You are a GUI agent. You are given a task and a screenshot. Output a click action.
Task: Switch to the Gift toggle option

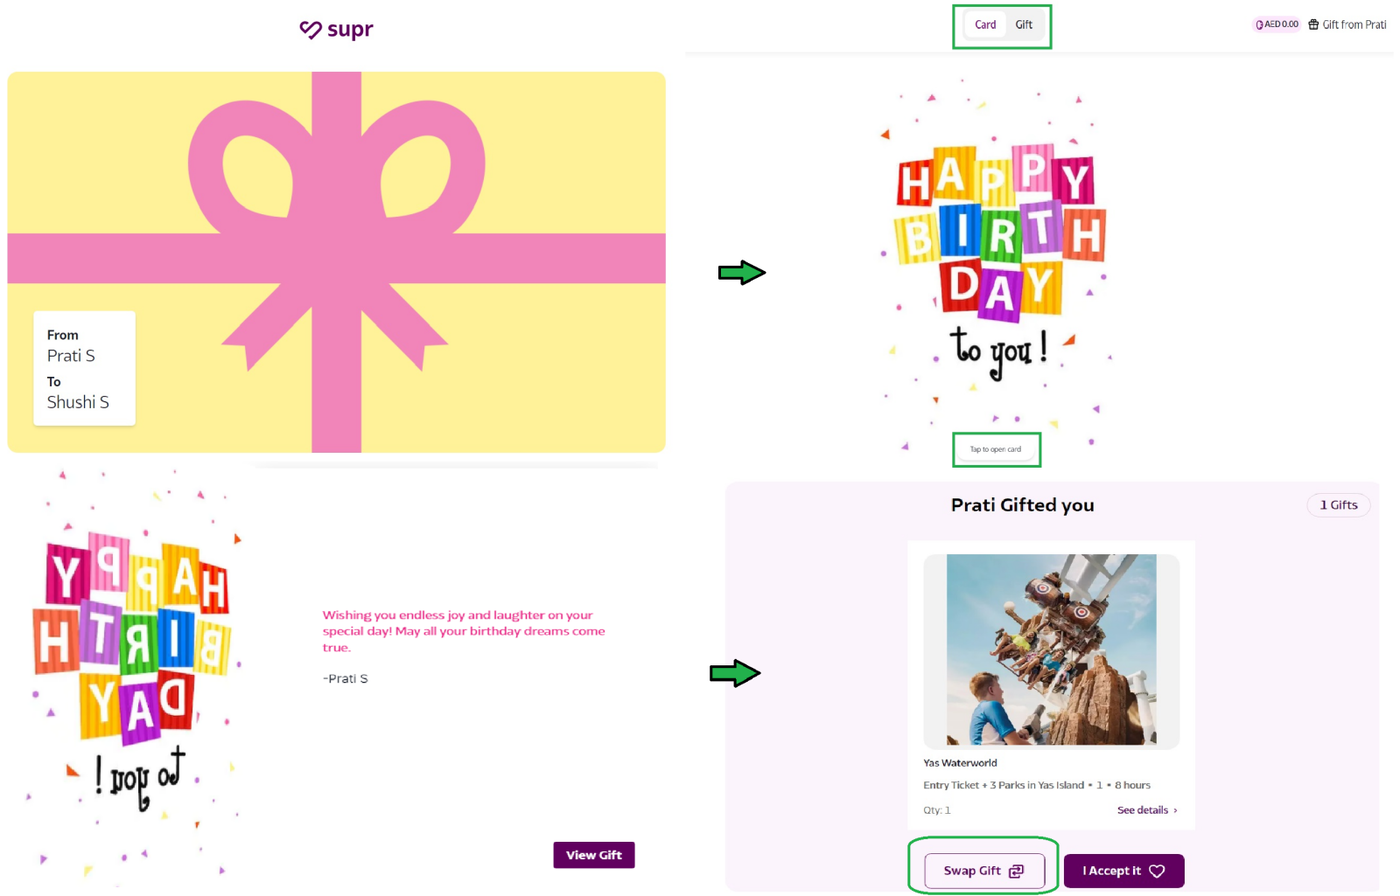1024,25
